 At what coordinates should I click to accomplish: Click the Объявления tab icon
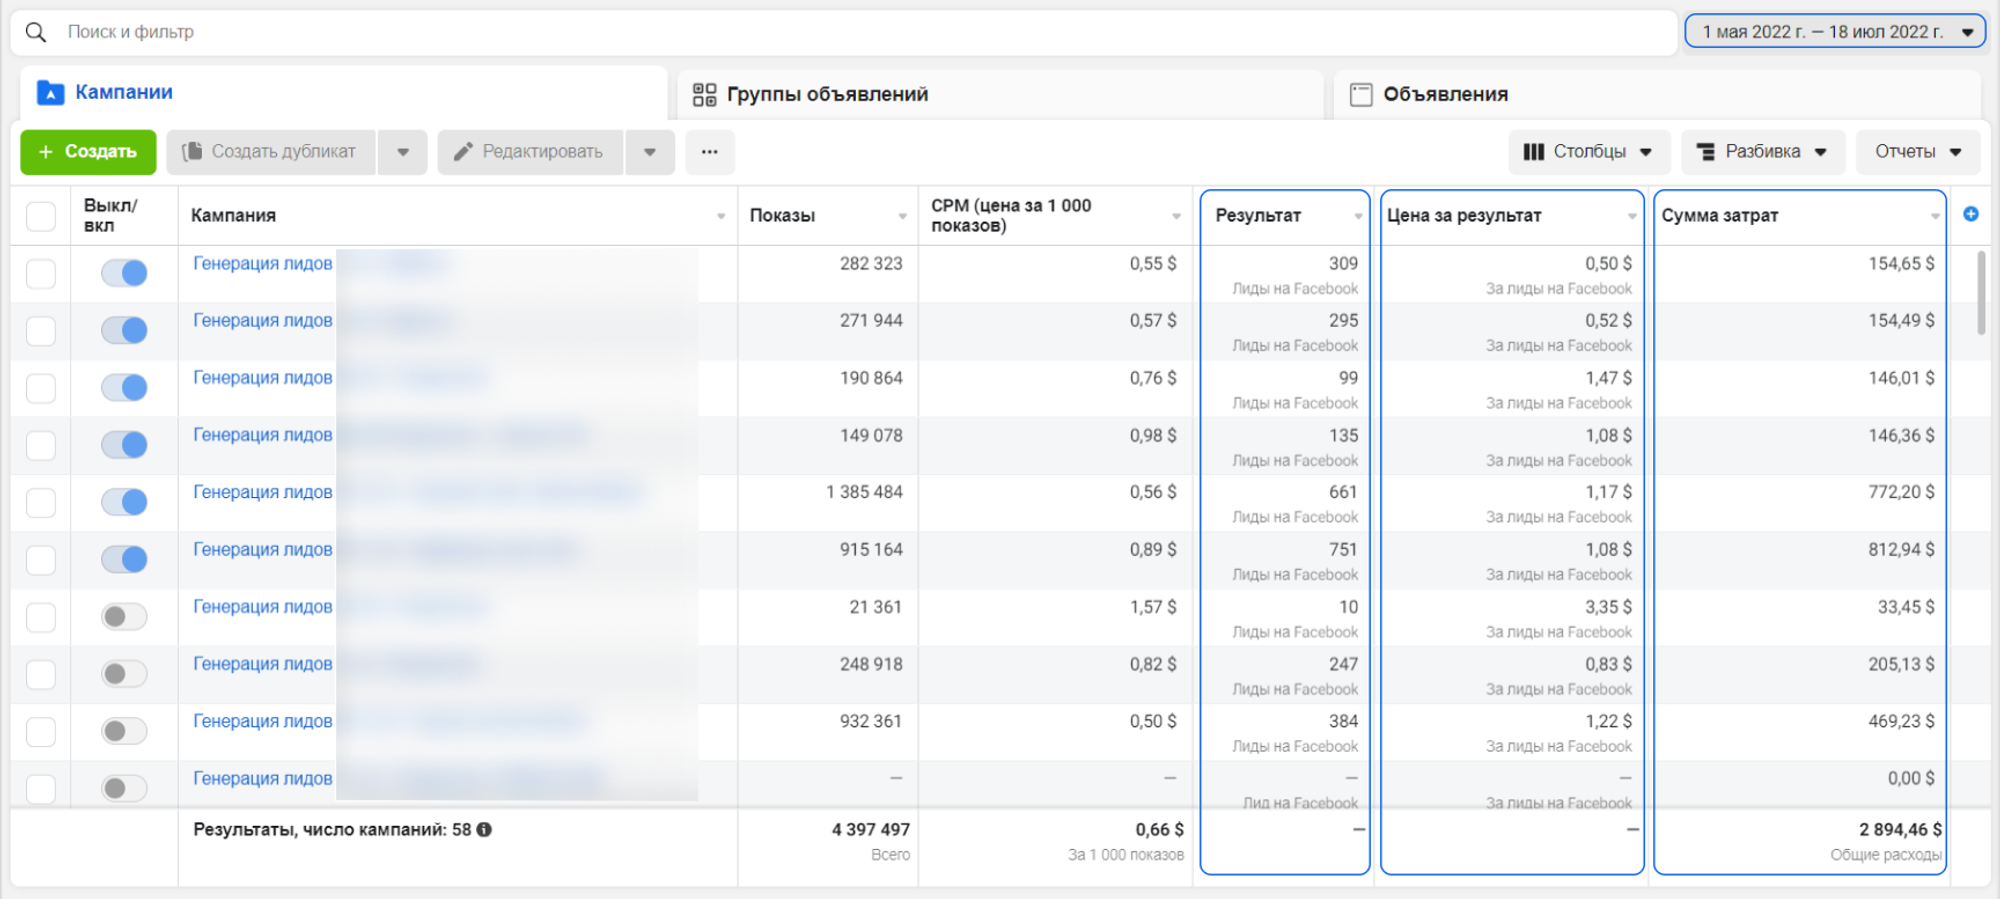[1361, 94]
